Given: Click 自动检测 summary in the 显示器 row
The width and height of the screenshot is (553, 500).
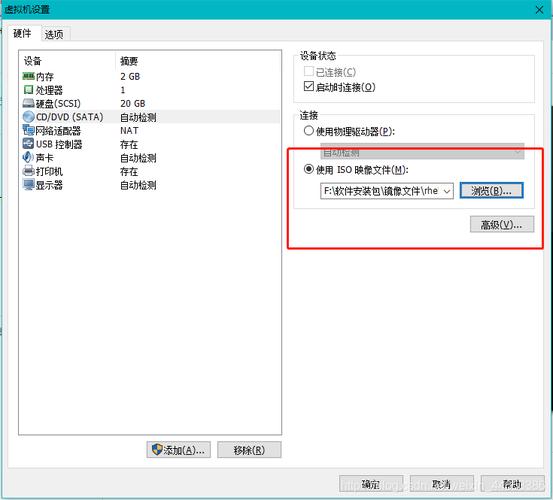Looking at the screenshot, I should [138, 185].
